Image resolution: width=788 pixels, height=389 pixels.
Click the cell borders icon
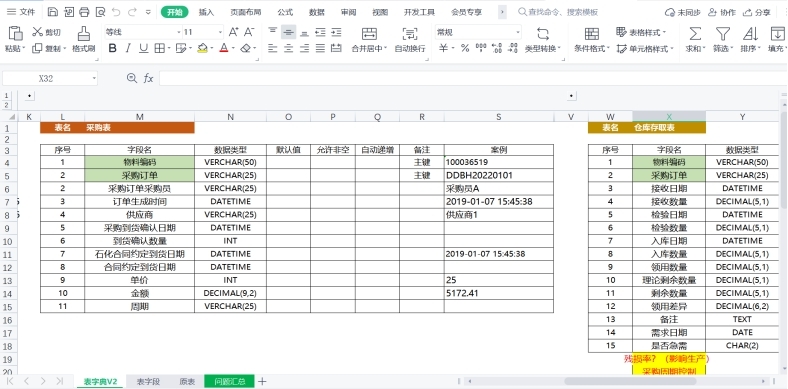pyautogui.click(x=159, y=48)
